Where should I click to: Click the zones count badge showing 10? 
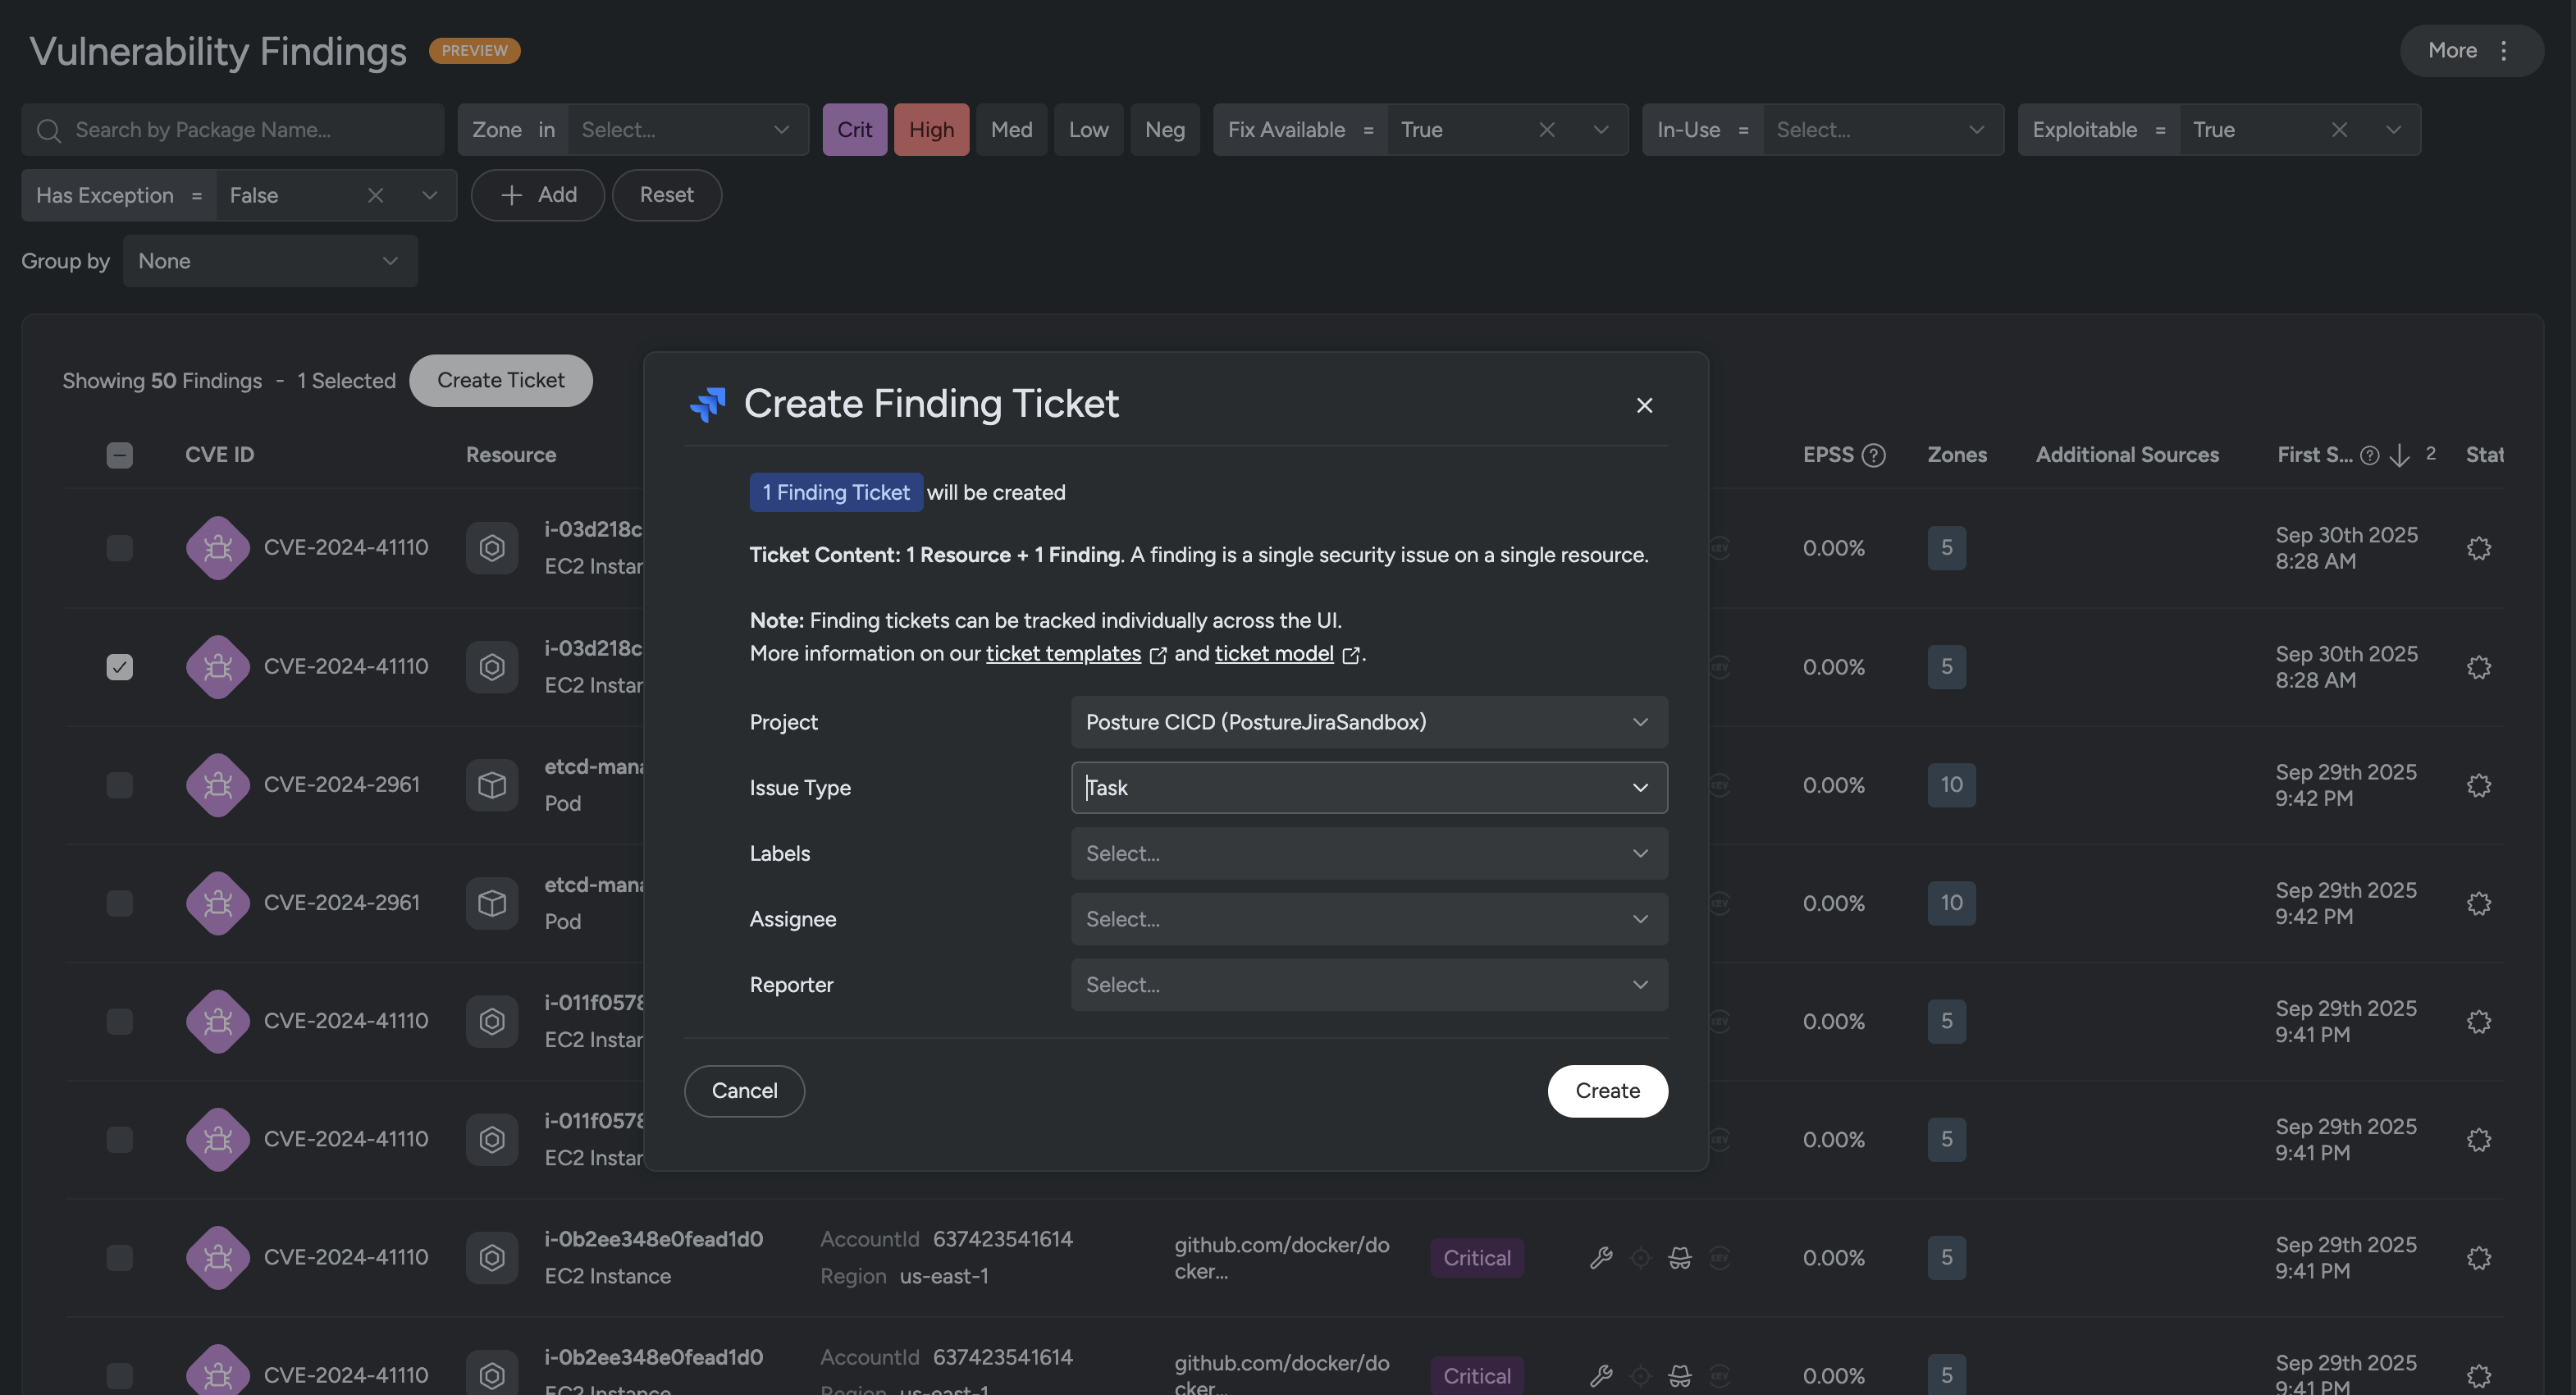click(1950, 786)
